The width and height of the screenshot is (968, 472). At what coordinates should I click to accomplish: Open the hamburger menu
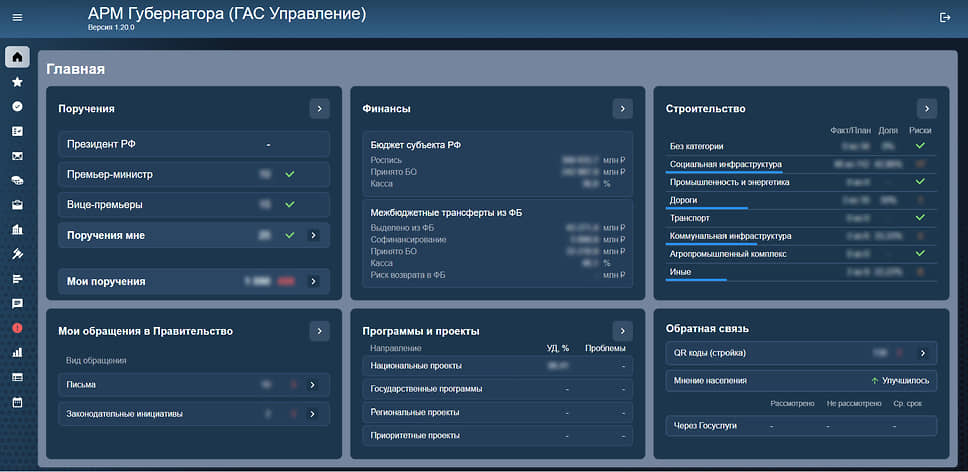point(17,17)
